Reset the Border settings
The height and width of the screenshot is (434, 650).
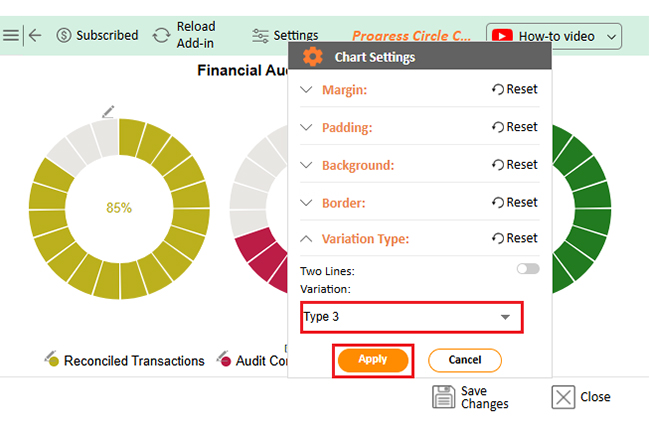click(x=514, y=202)
